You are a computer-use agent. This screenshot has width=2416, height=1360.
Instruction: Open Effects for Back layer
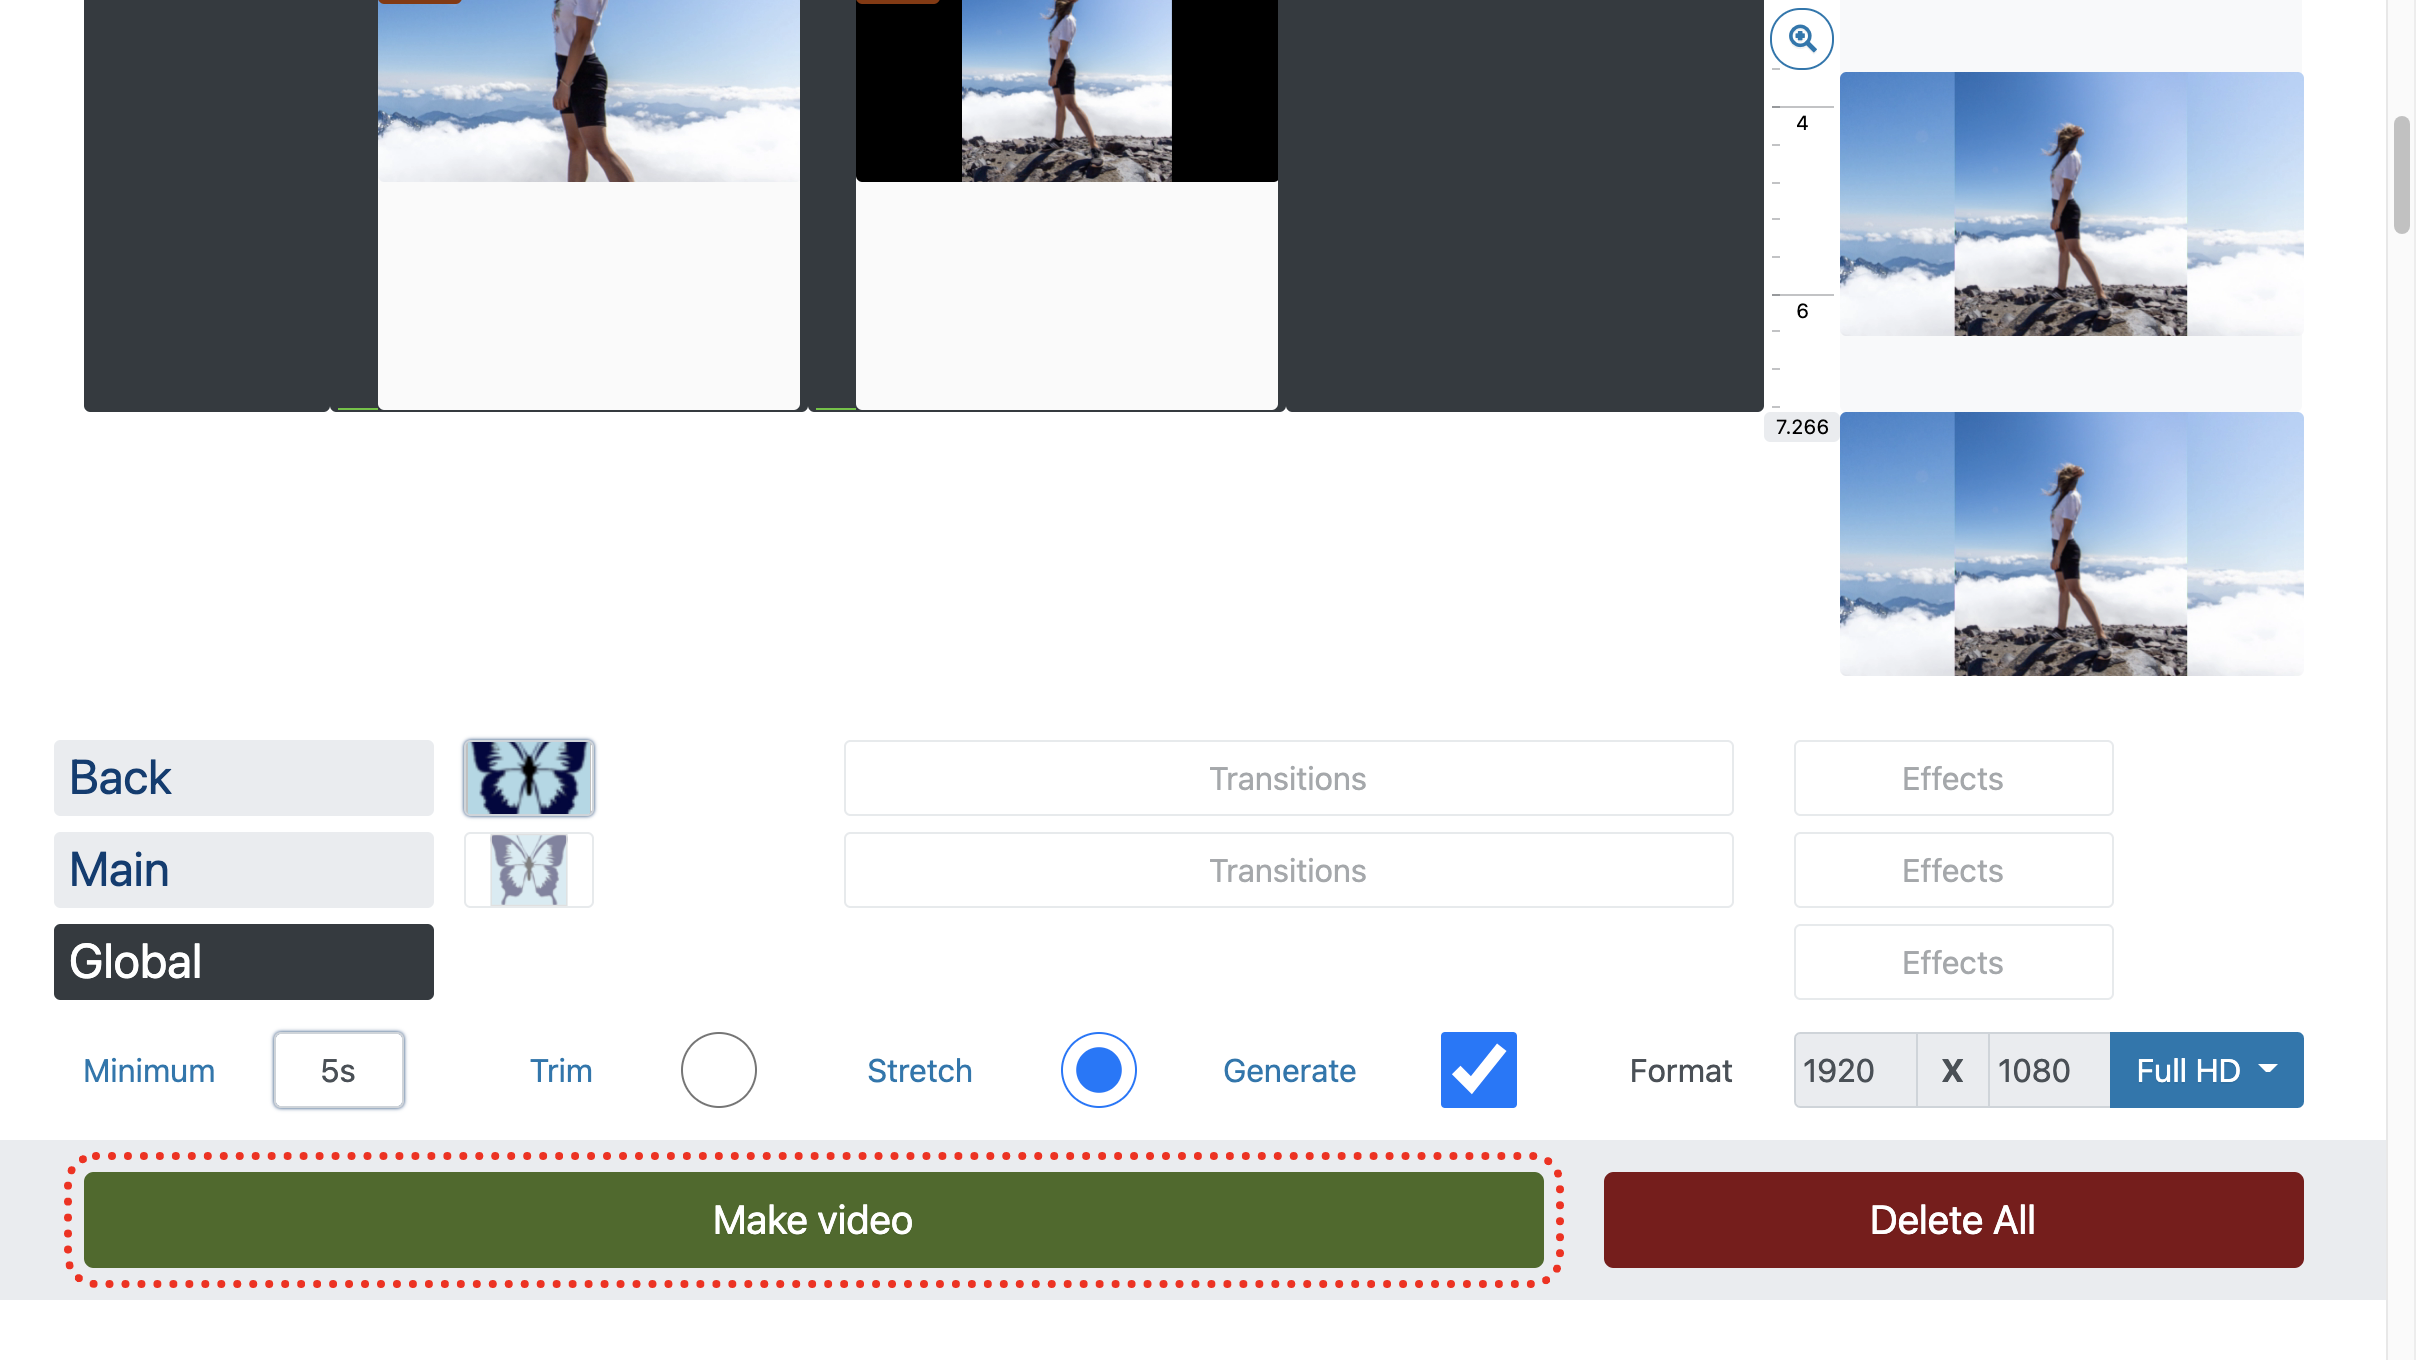coord(1951,776)
